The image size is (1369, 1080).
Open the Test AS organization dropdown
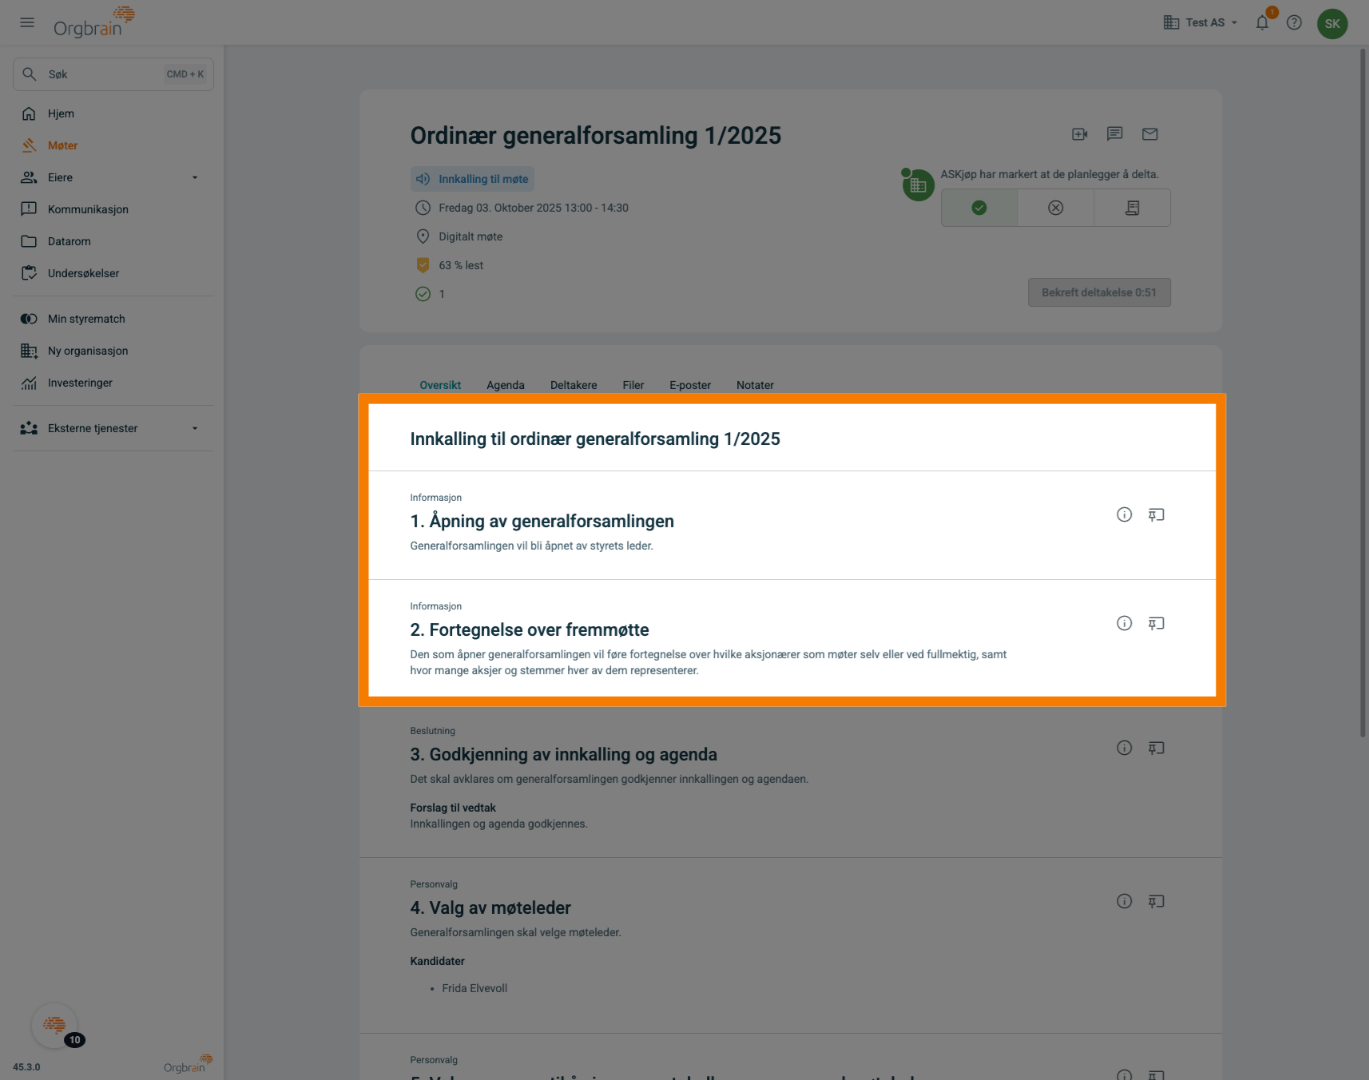pyautogui.click(x=1201, y=23)
